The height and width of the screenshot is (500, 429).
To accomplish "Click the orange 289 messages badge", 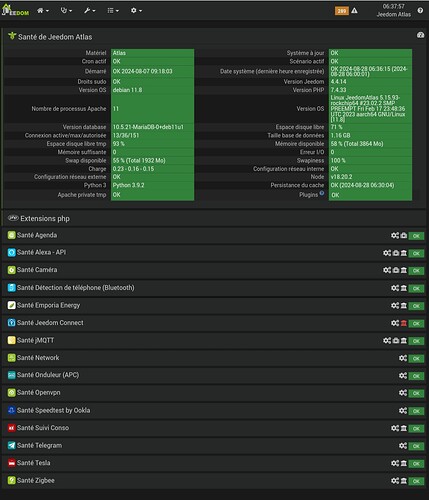I will pos(342,11).
